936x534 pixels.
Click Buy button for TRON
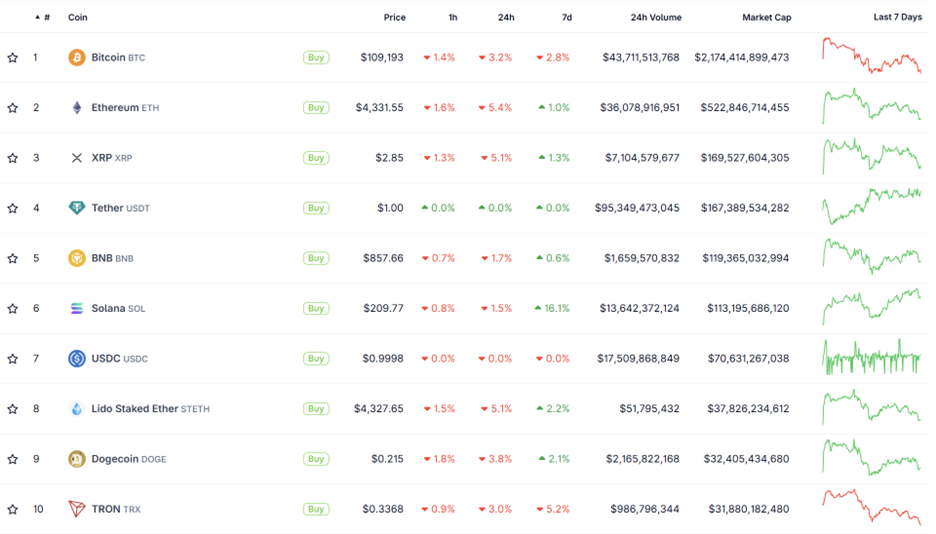[x=316, y=509]
